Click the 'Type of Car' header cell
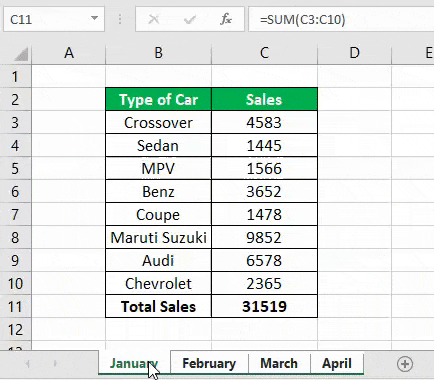 tap(158, 99)
